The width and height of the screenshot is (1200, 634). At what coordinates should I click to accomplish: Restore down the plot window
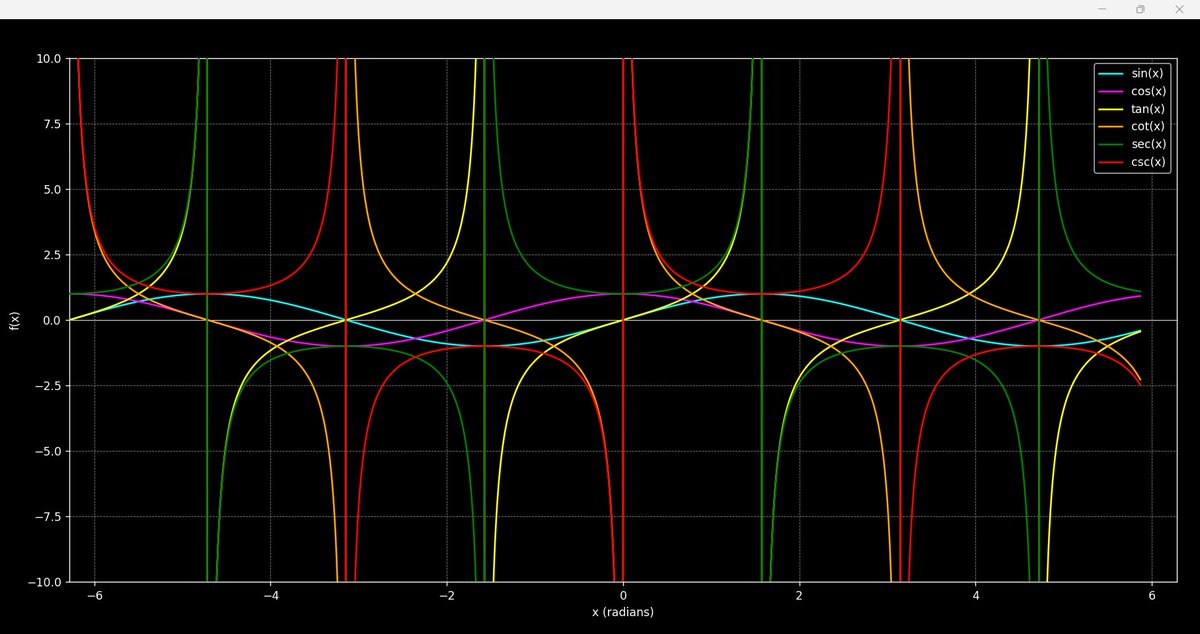pos(1140,9)
